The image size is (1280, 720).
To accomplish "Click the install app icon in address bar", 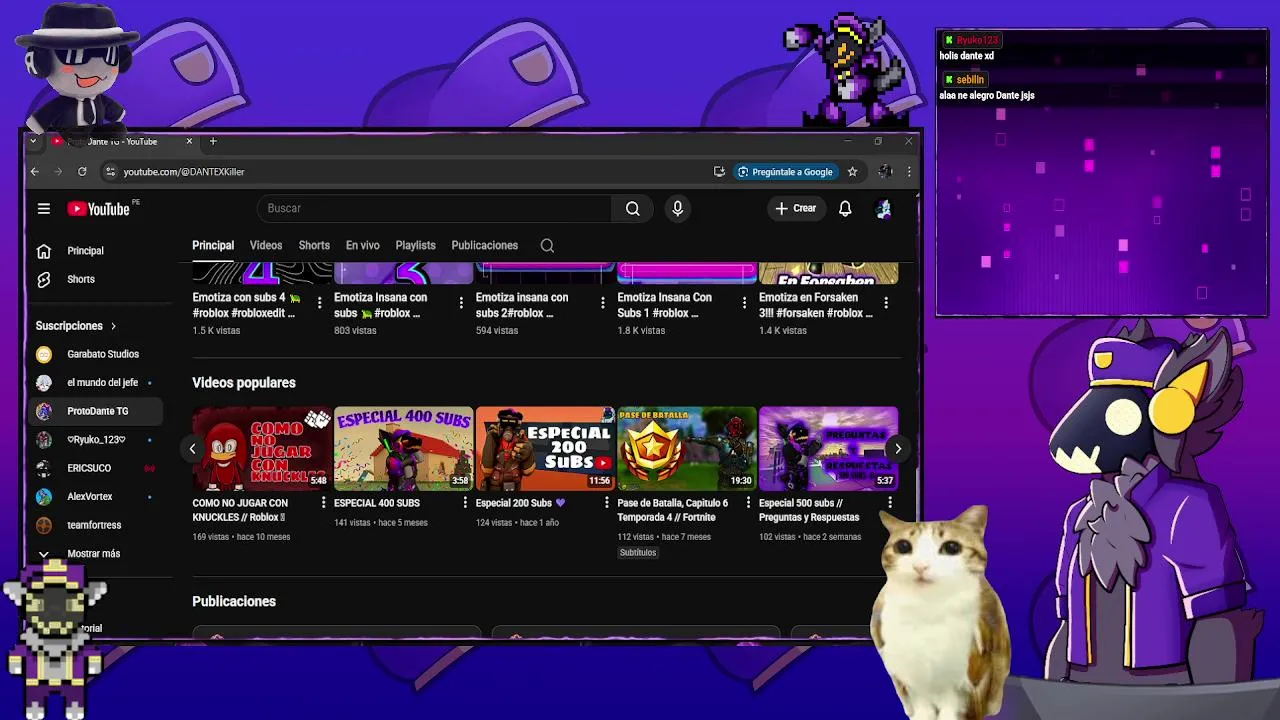I will tap(719, 172).
